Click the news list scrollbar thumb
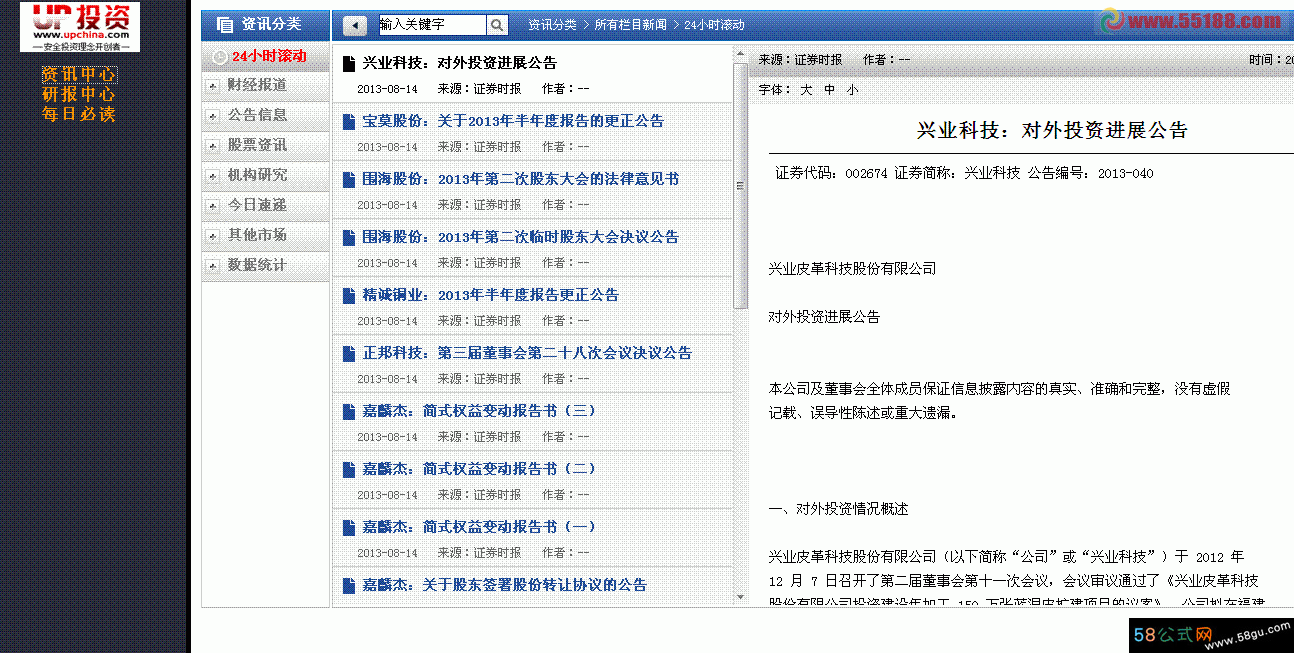The height and width of the screenshot is (653, 1294). click(740, 186)
